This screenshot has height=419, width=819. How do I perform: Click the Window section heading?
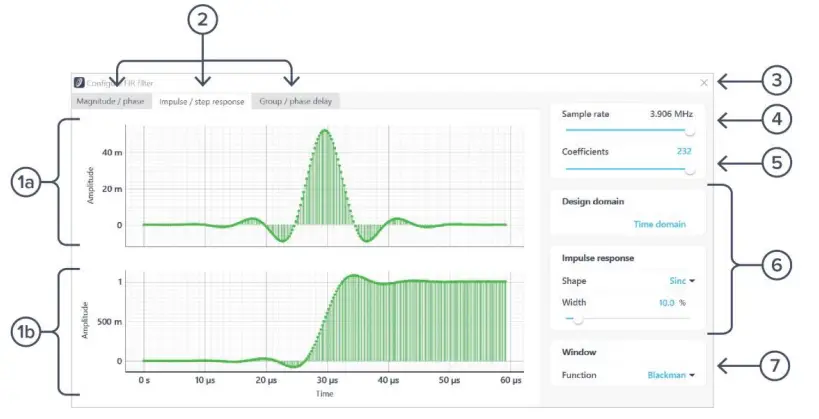(579, 352)
